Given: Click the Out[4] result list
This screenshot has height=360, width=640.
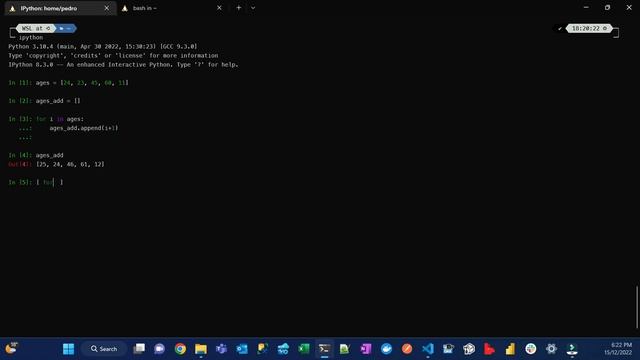Looking at the screenshot, I should pos(70,164).
